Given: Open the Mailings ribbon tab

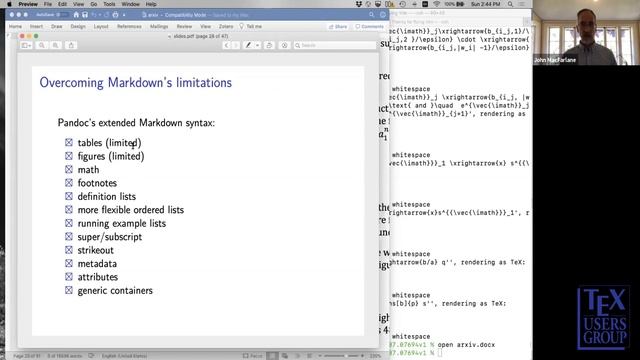Looking at the screenshot, I should 159,27.
